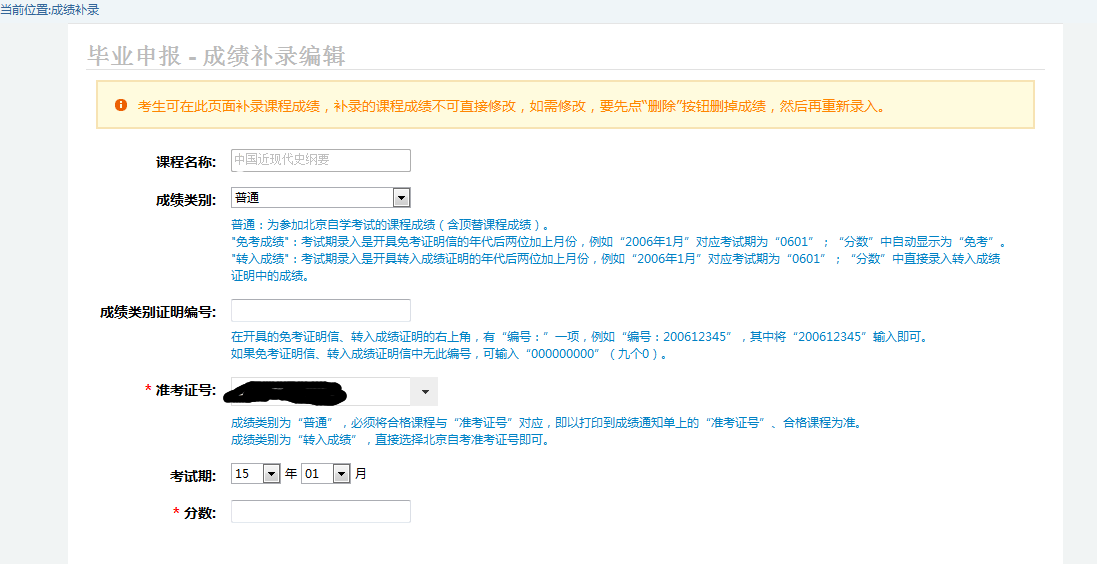The height and width of the screenshot is (564, 1097).
Task: Click the required 准考证号 field label
Action: [x=185, y=390]
